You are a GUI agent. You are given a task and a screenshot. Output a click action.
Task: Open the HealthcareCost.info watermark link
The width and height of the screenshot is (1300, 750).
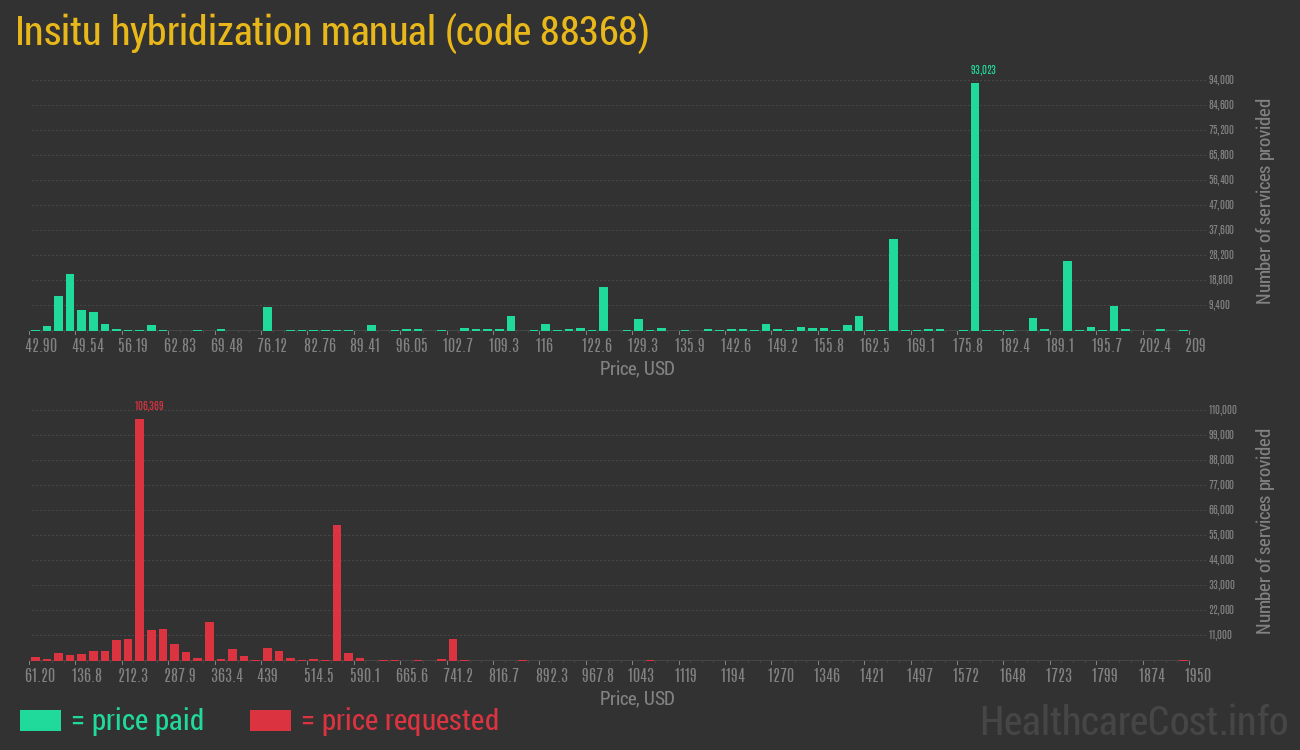point(1133,720)
